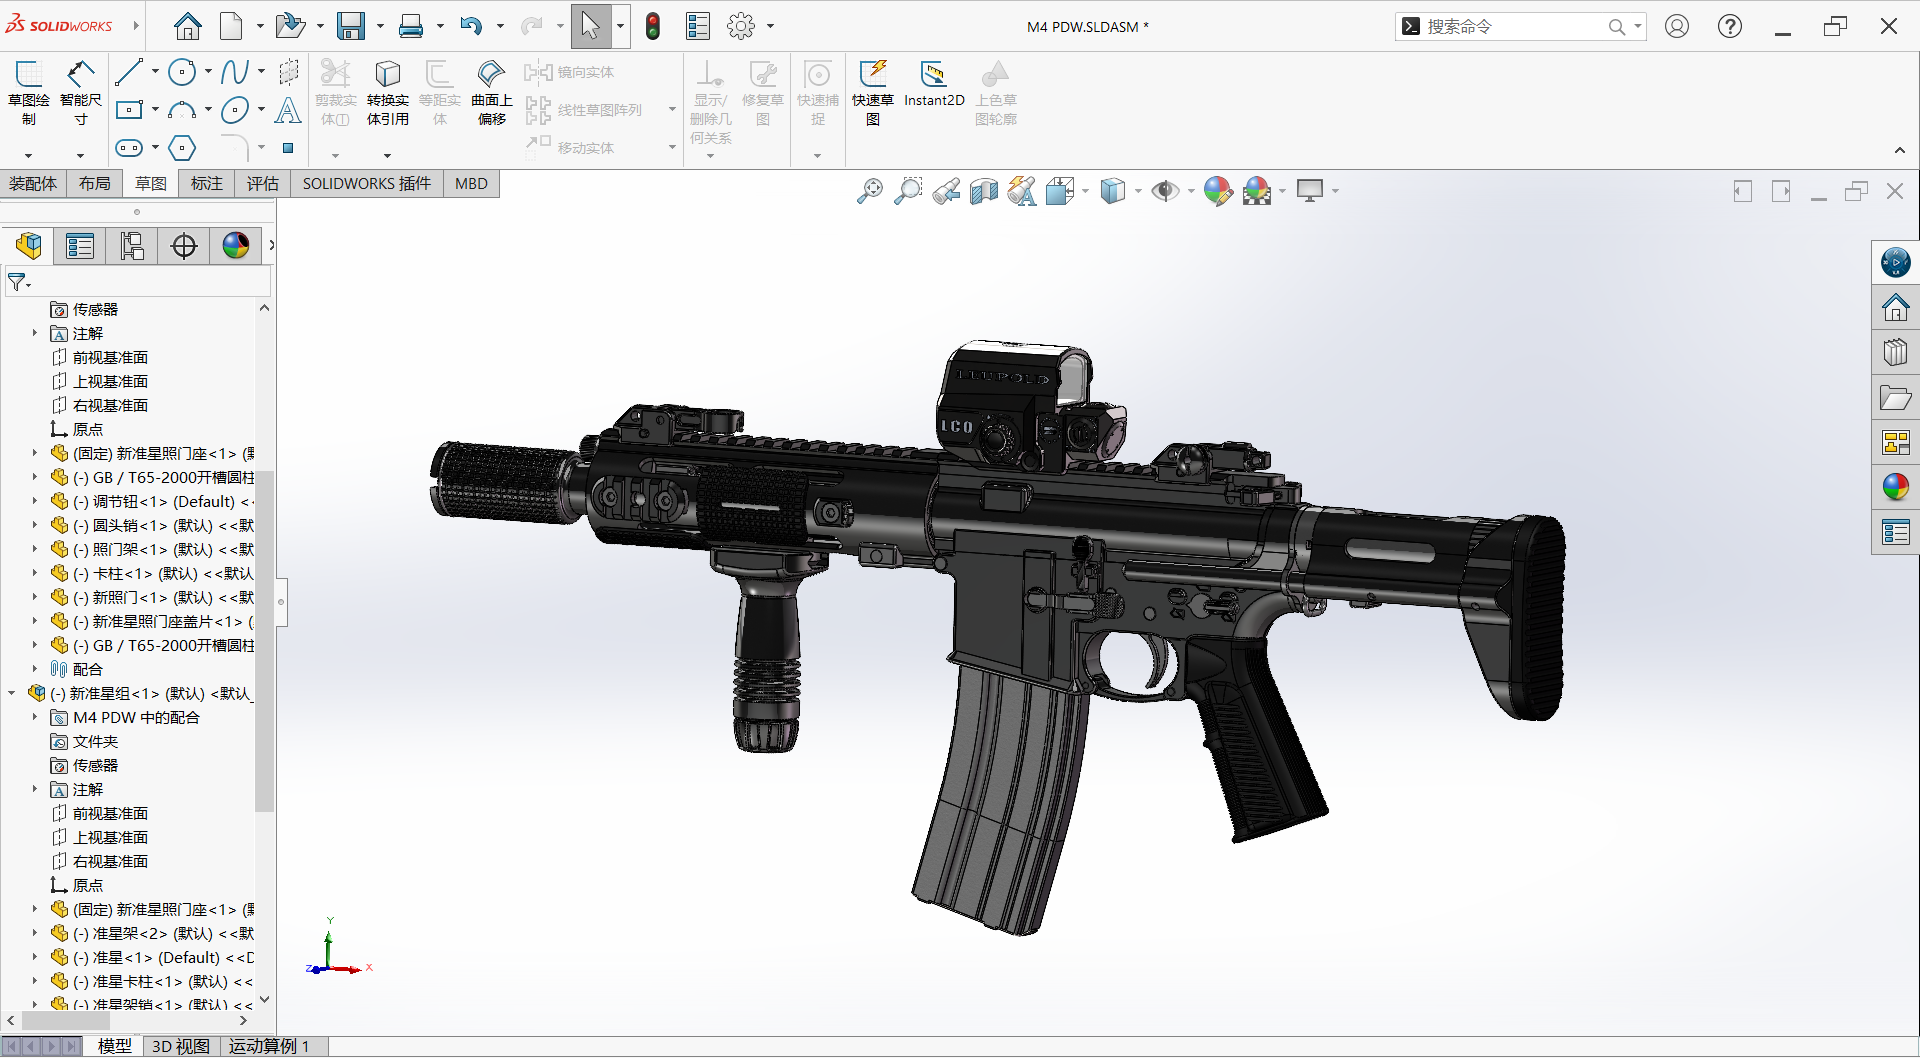Open View Orientation dropdown arrow
1920x1058 pixels.
[1085, 191]
